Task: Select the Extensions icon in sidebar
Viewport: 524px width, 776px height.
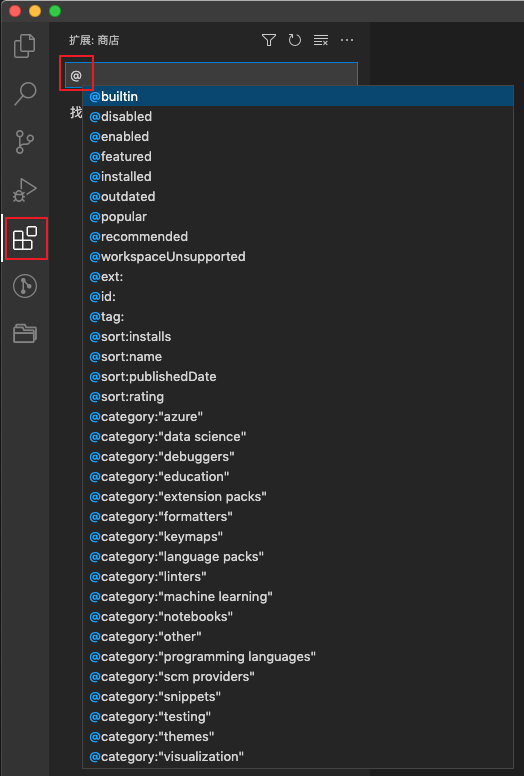Action: click(25, 239)
